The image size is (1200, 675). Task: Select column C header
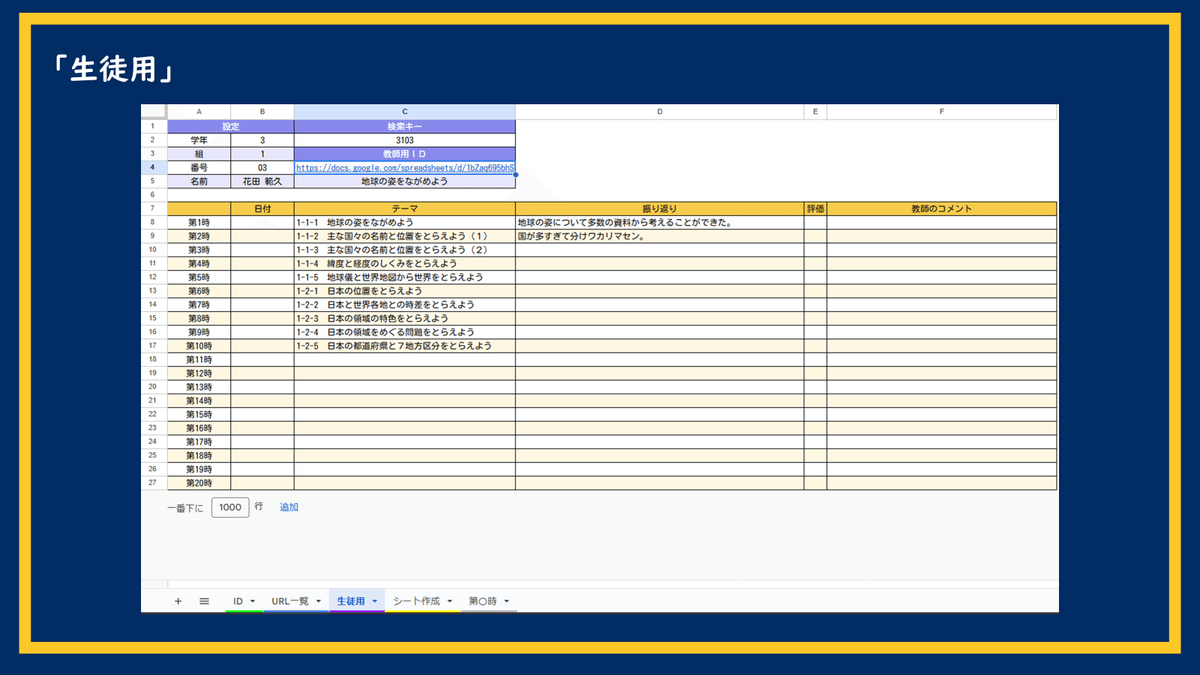405,112
